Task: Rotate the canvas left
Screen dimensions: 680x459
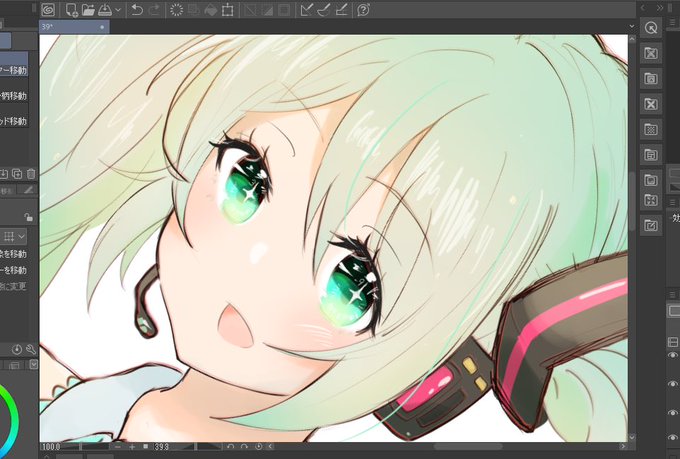Action: click(231, 446)
